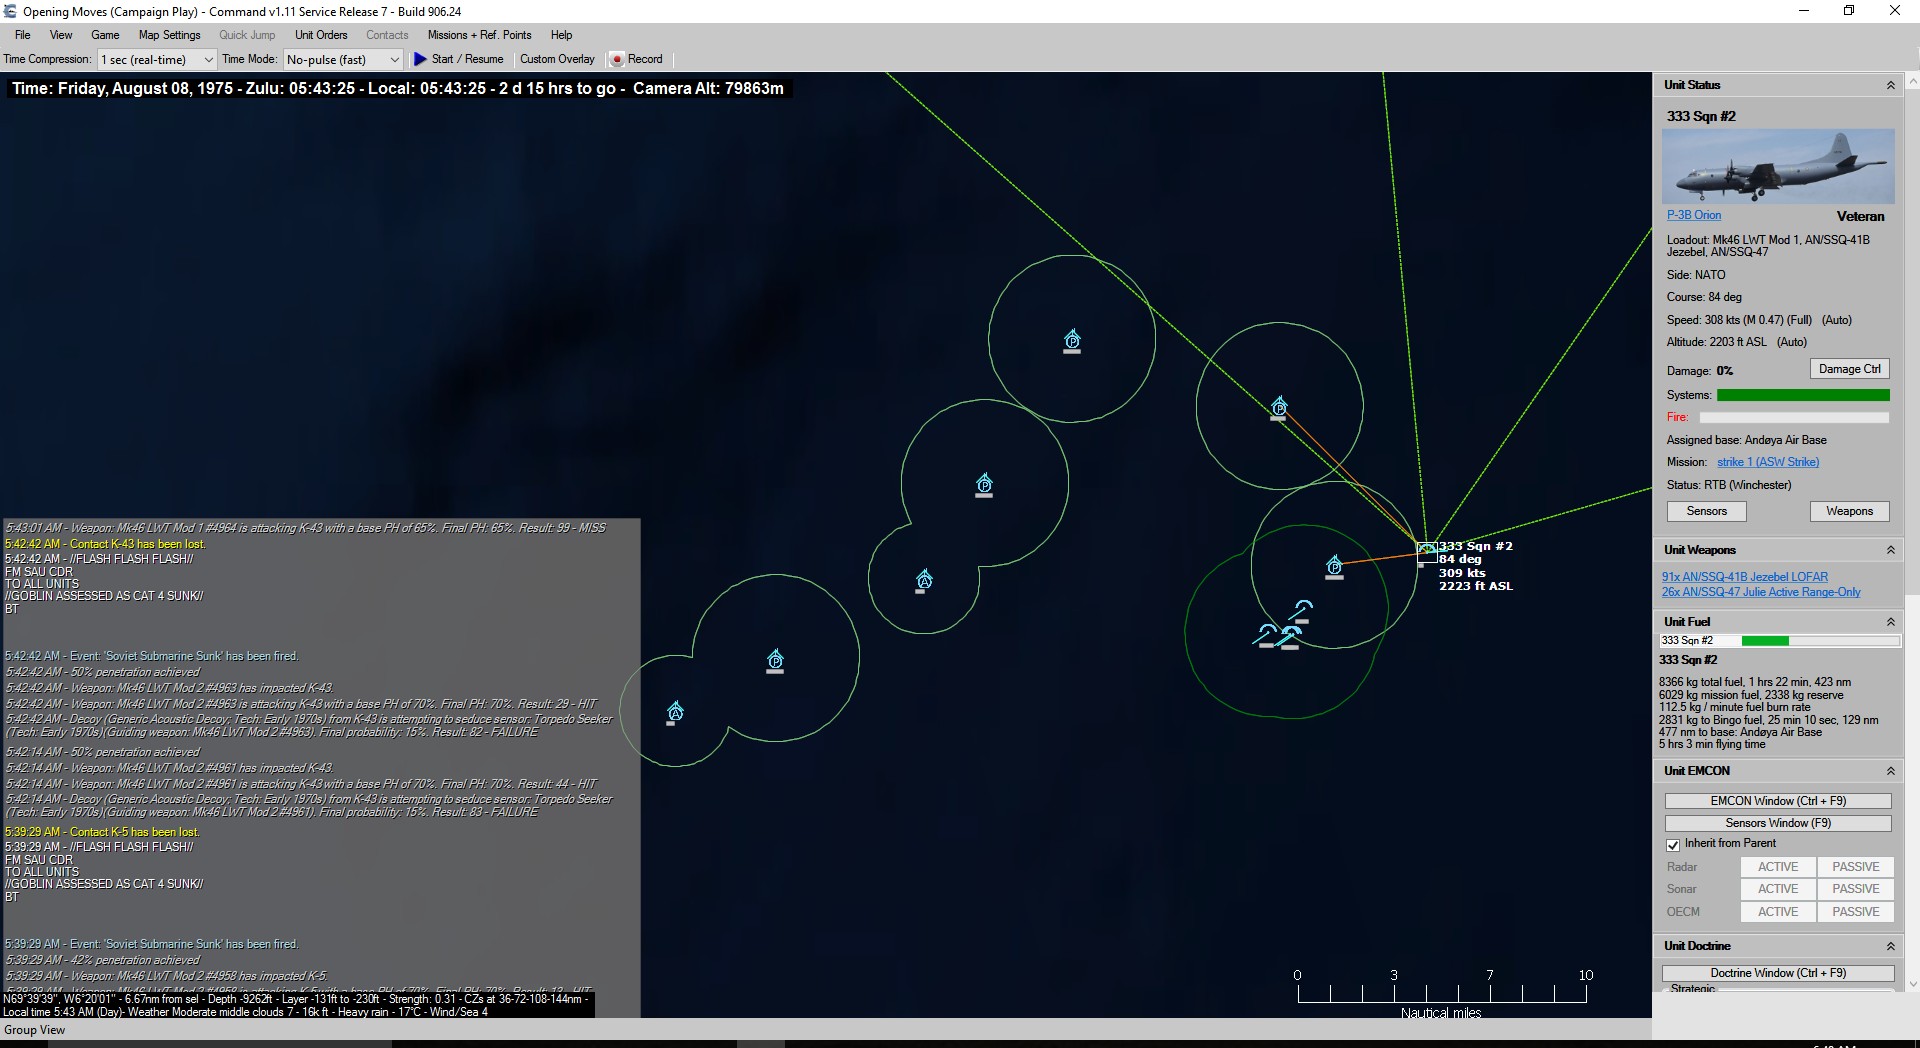Select the sonobuoy crossed by the diagonal green line
Viewport: 1920px width, 1048px height.
coord(1279,407)
